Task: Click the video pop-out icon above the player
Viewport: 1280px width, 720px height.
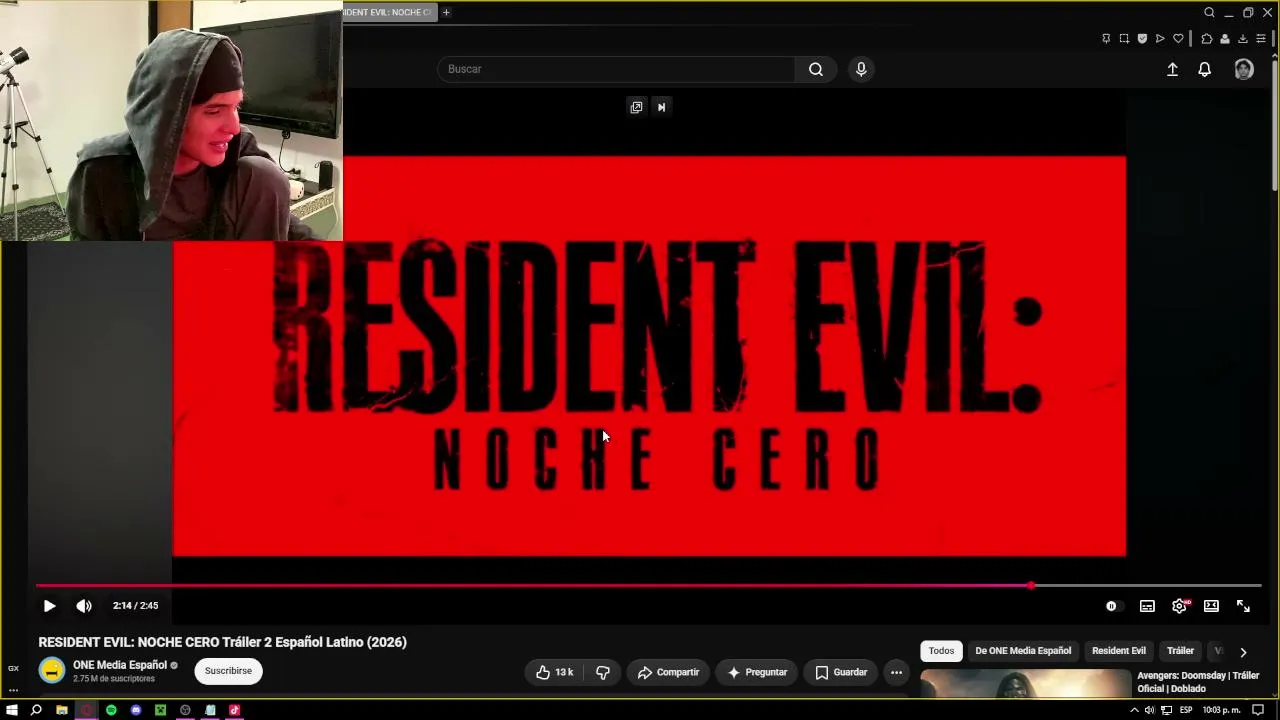Action: pos(636,107)
